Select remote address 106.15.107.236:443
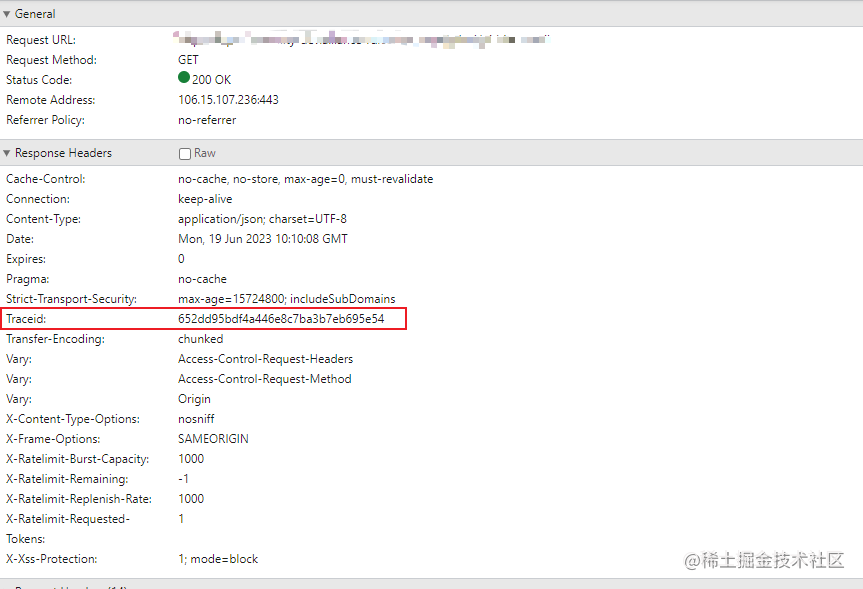 coord(228,100)
